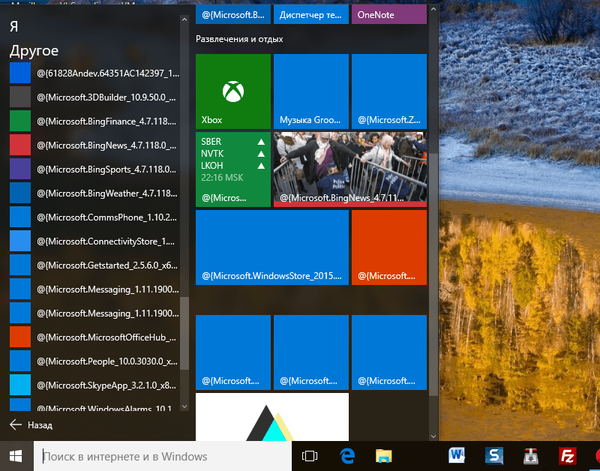Viewport: 600px width, 471px height.
Task: Open the wide WindowsStore_2015 tile
Action: [272, 247]
